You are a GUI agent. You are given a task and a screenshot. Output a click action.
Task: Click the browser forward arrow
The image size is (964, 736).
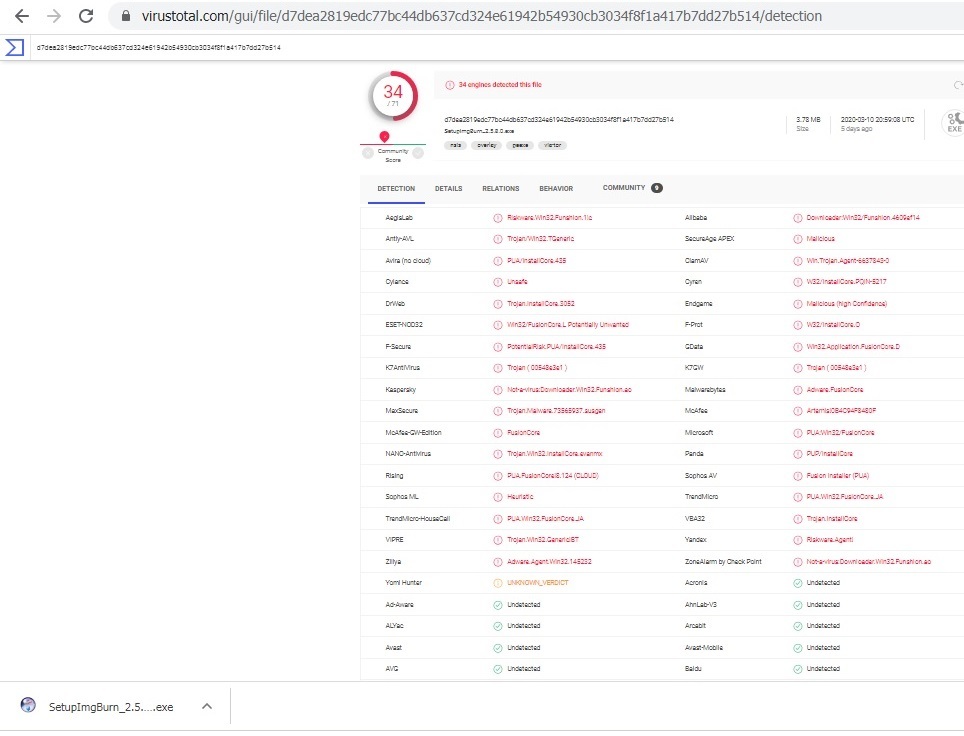pyautogui.click(x=54, y=16)
